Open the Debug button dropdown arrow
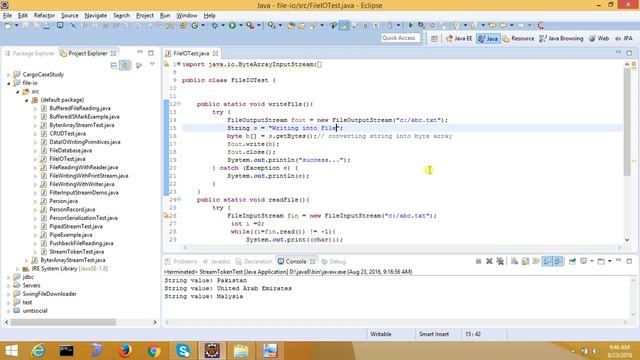640x360 pixels. pyautogui.click(x=223, y=25)
